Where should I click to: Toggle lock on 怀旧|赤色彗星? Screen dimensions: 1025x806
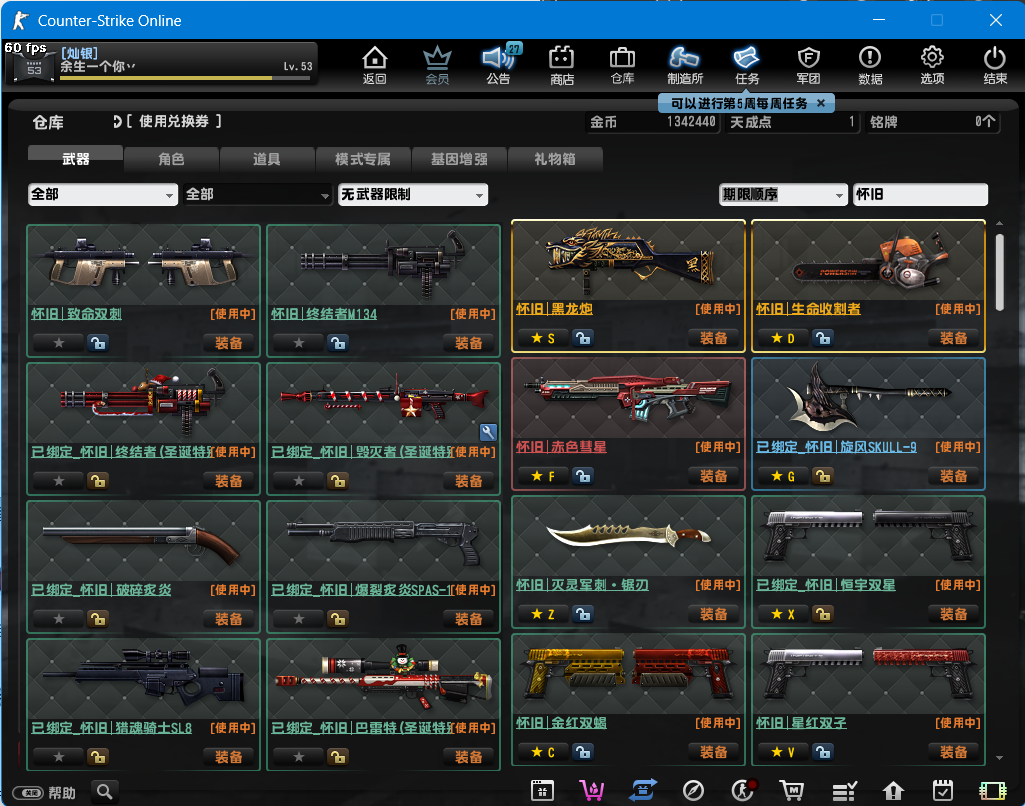point(582,476)
